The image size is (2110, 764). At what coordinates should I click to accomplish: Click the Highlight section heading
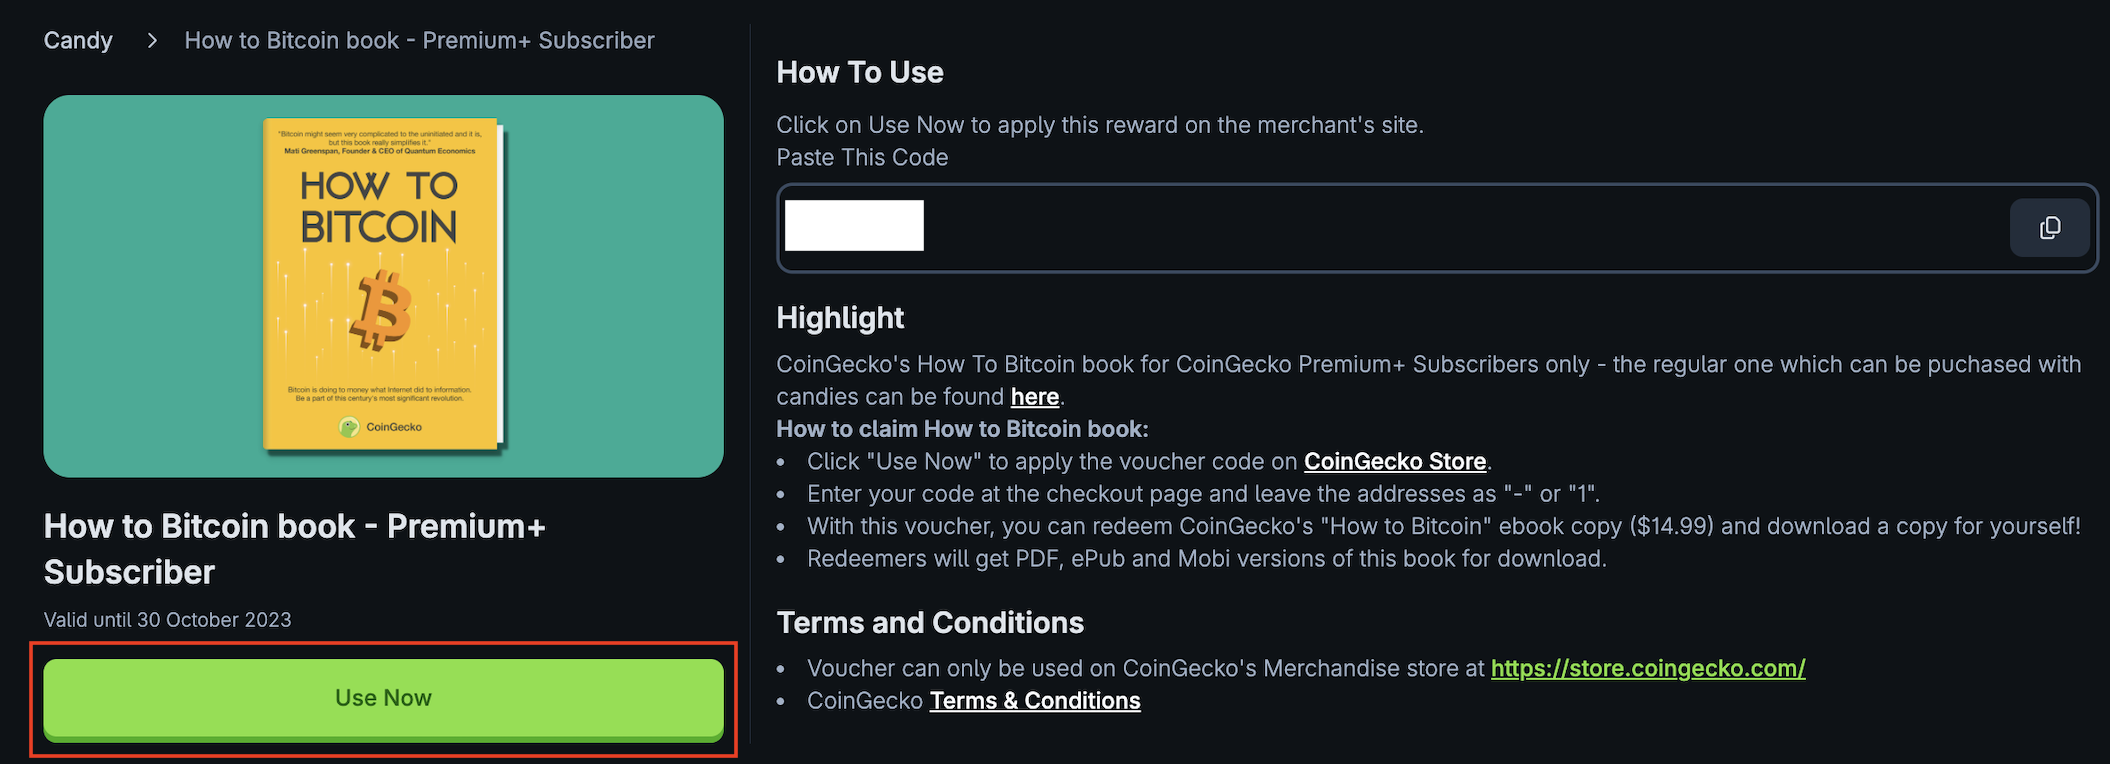[839, 318]
